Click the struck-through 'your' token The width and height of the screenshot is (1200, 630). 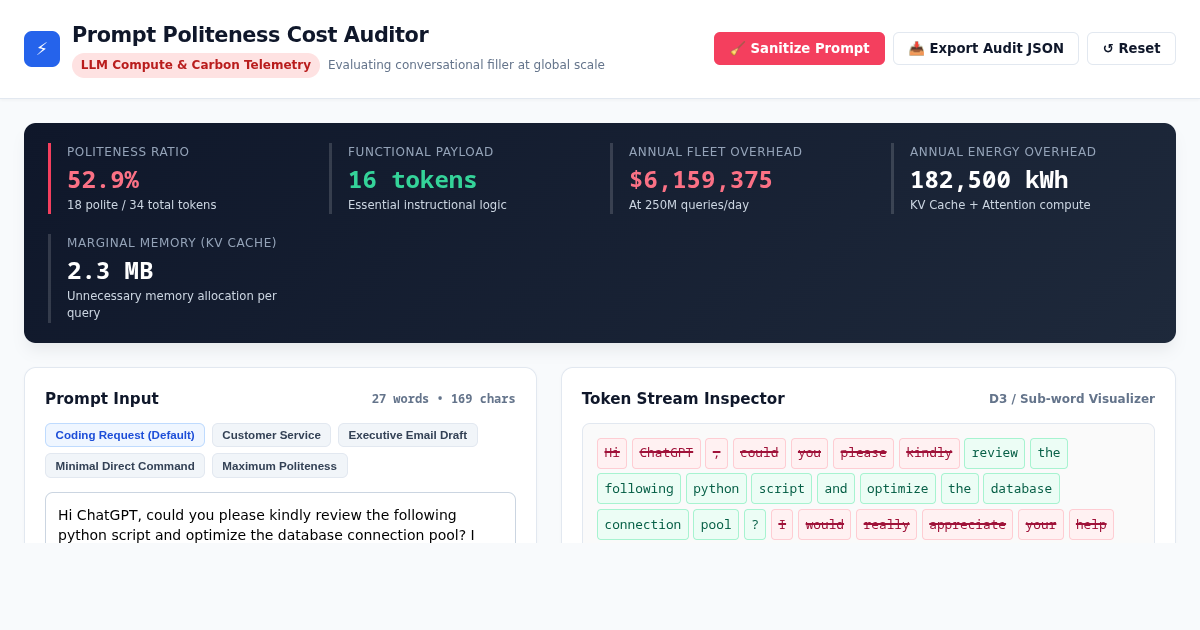click(x=1041, y=525)
